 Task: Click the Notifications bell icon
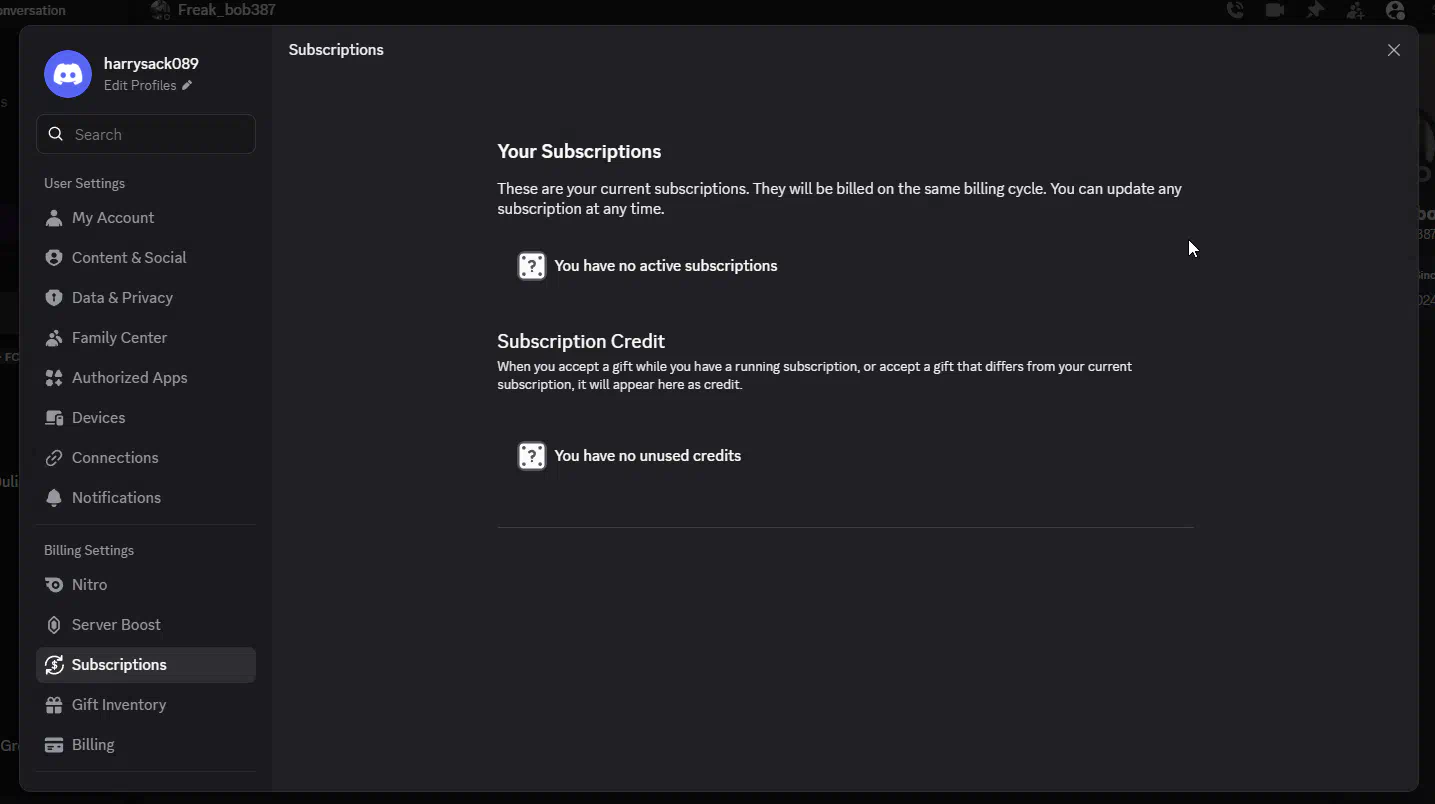pos(54,498)
